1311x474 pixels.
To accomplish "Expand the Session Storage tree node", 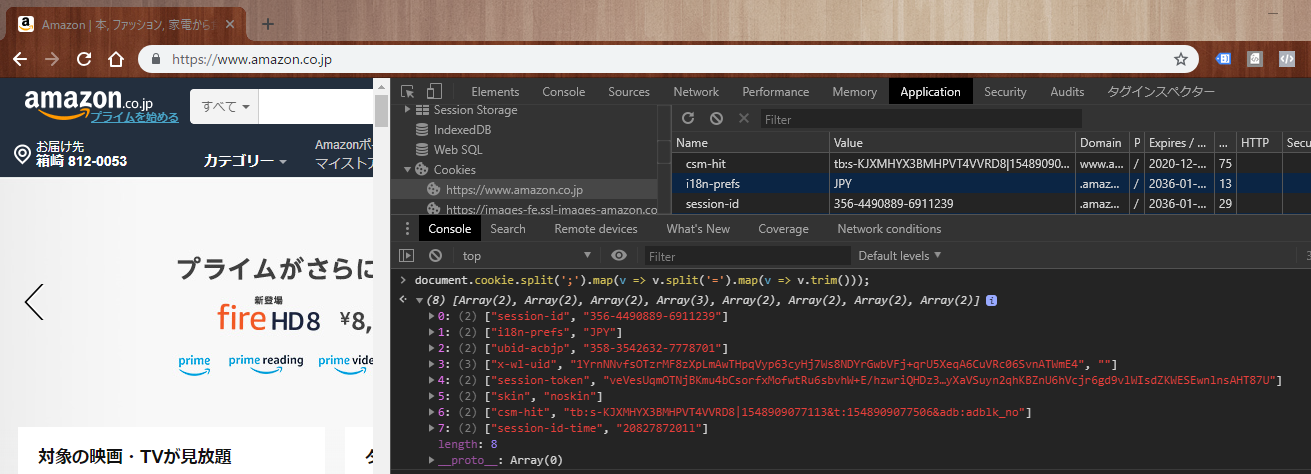I will (x=407, y=110).
